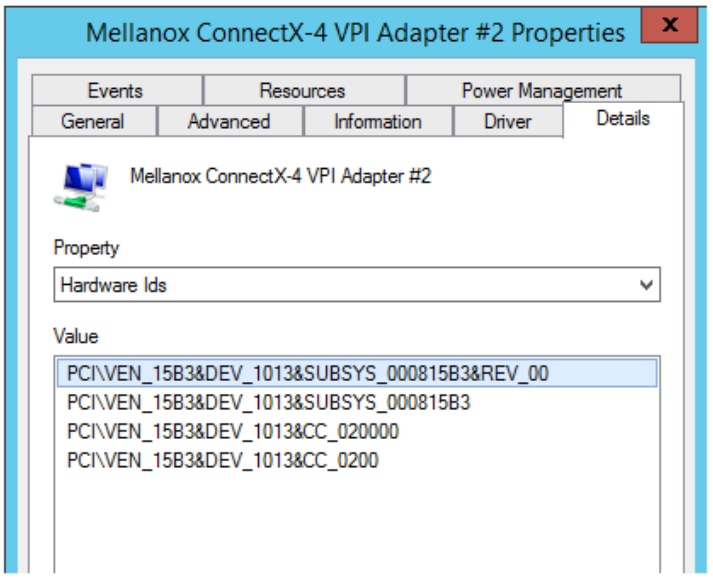The image size is (713, 578).
Task: Click the network adapter icon
Action: pos(80,187)
